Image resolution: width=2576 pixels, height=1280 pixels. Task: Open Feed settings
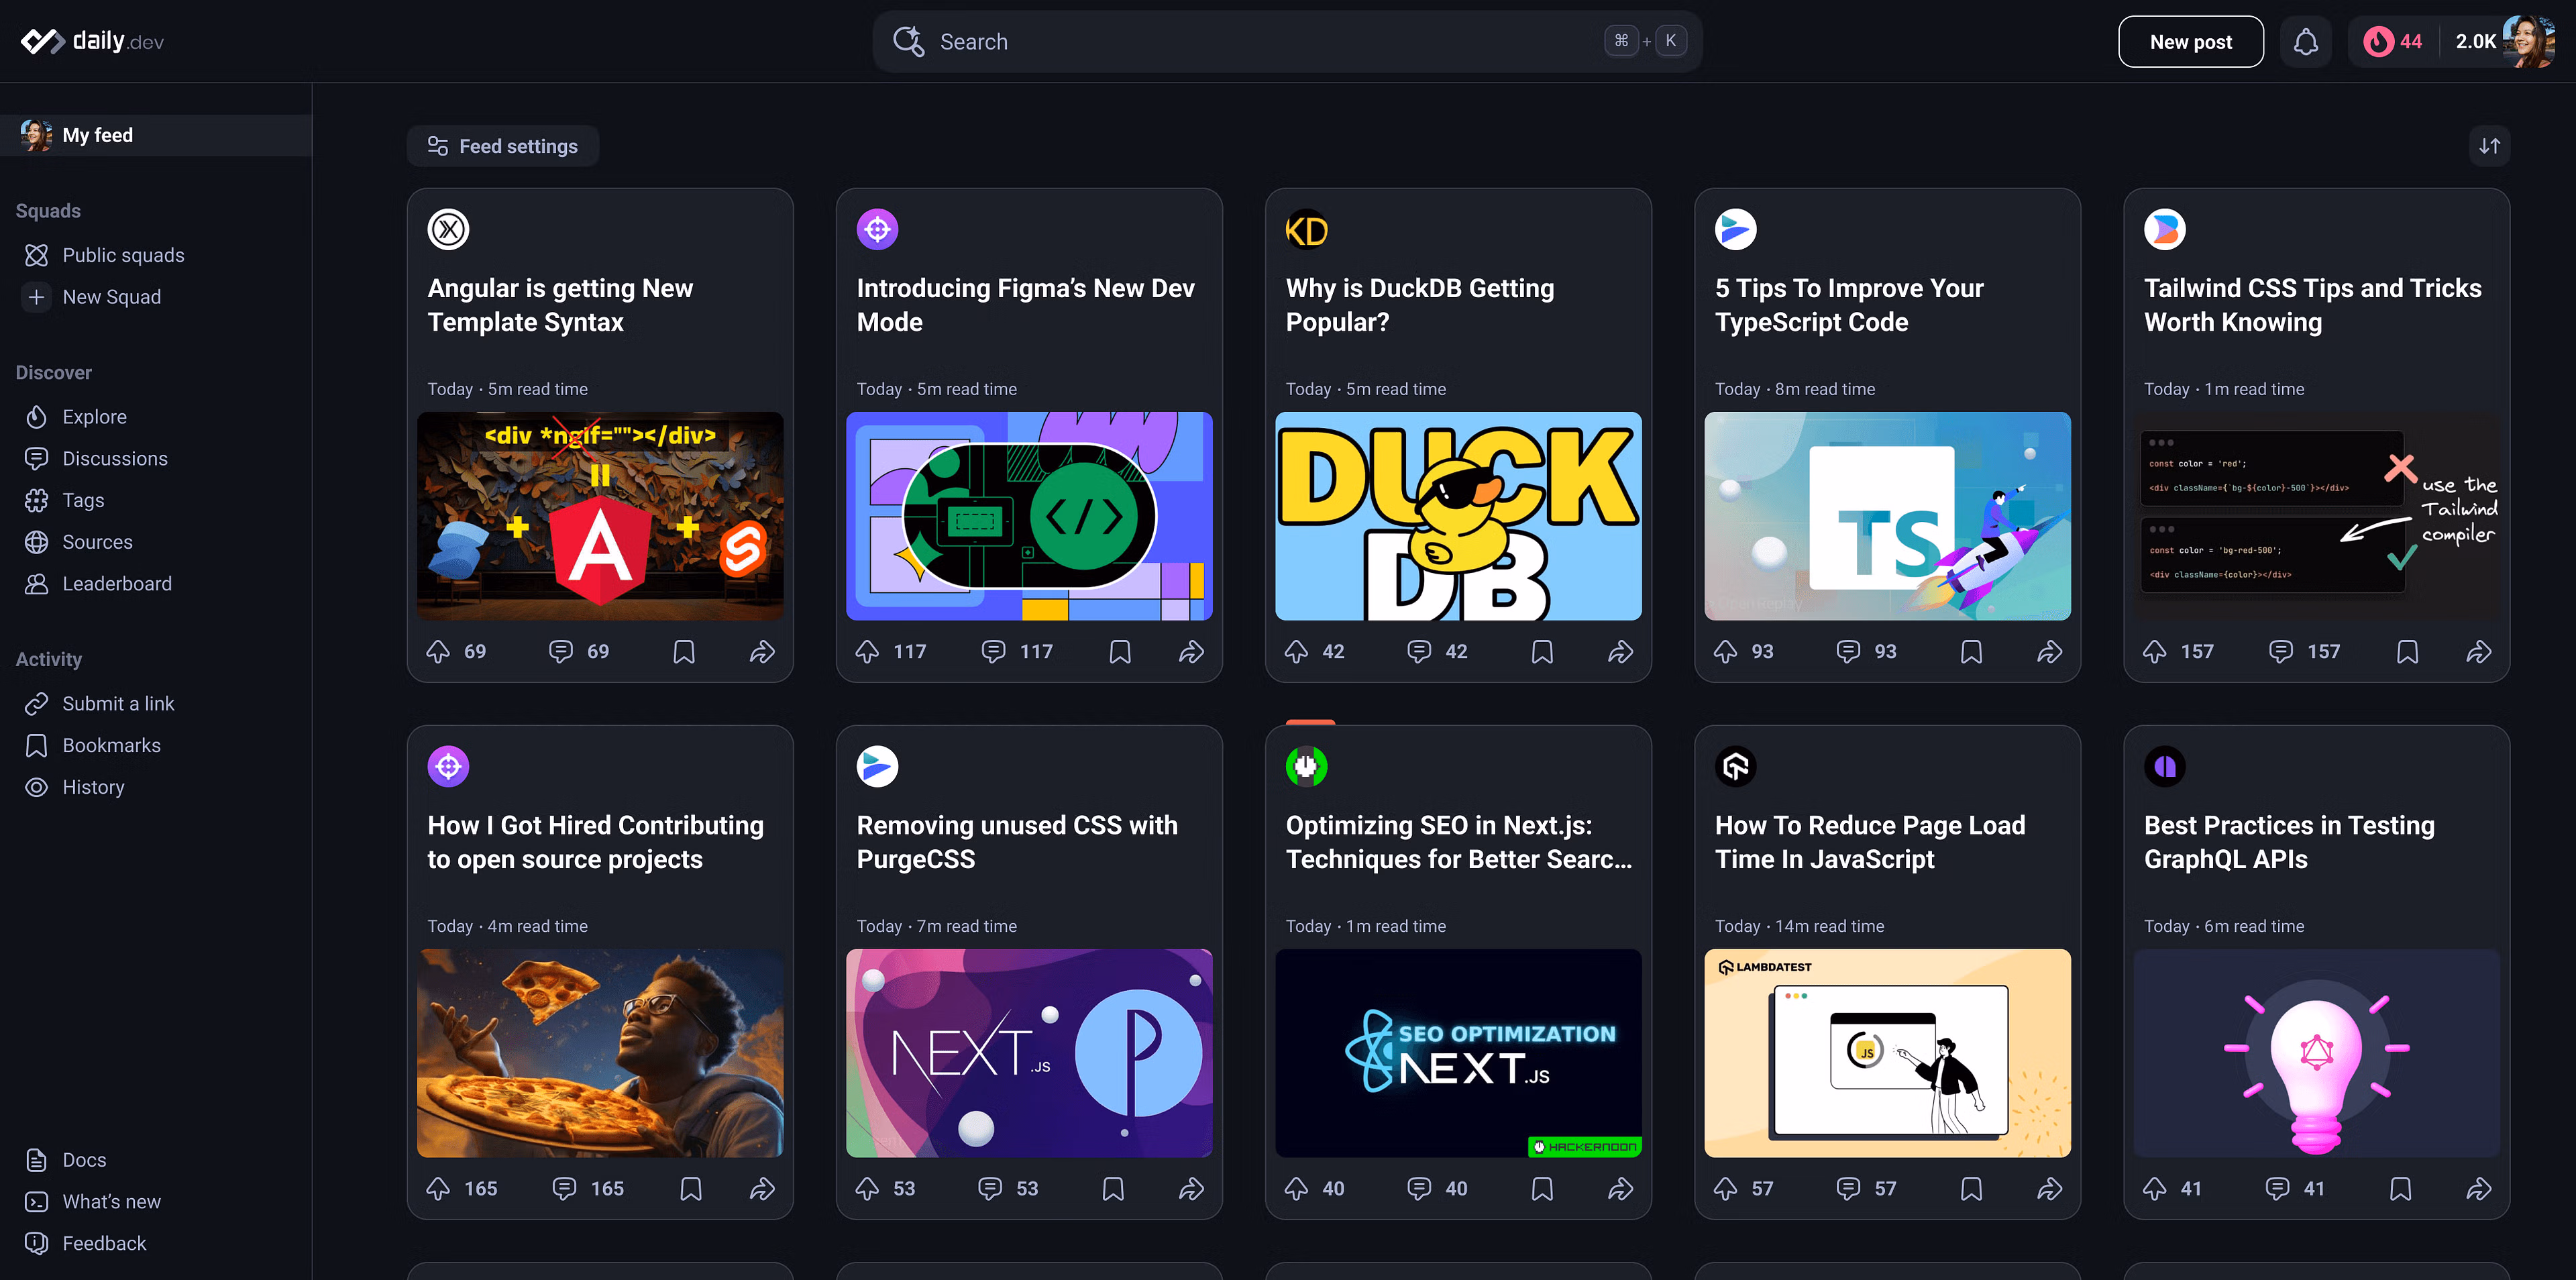503,146
